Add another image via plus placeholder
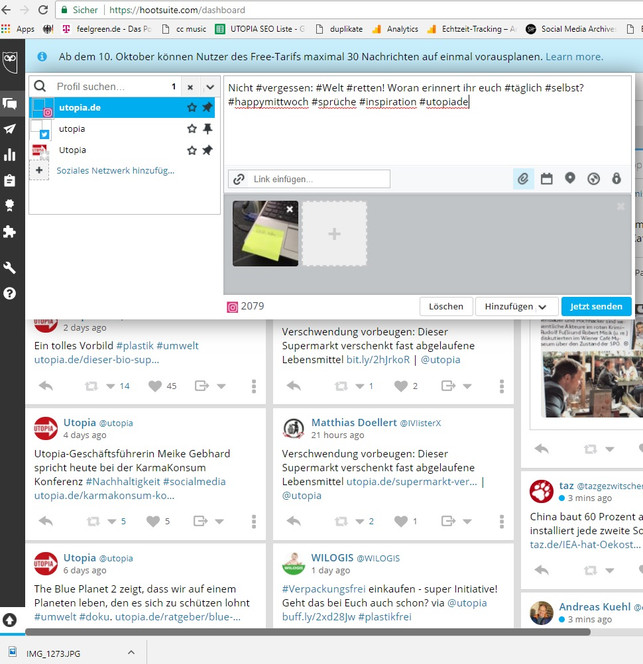The height and width of the screenshot is (664, 643). (334, 234)
